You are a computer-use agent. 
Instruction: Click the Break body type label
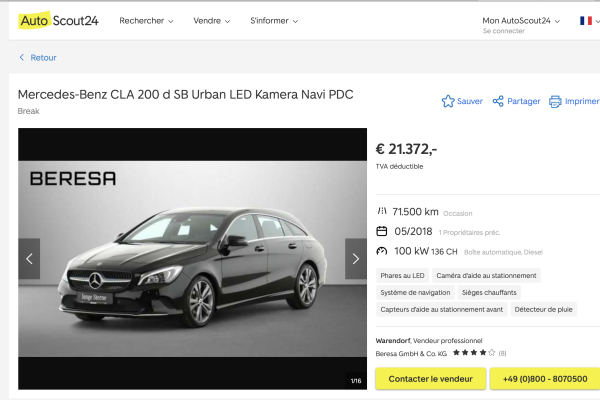click(29, 111)
